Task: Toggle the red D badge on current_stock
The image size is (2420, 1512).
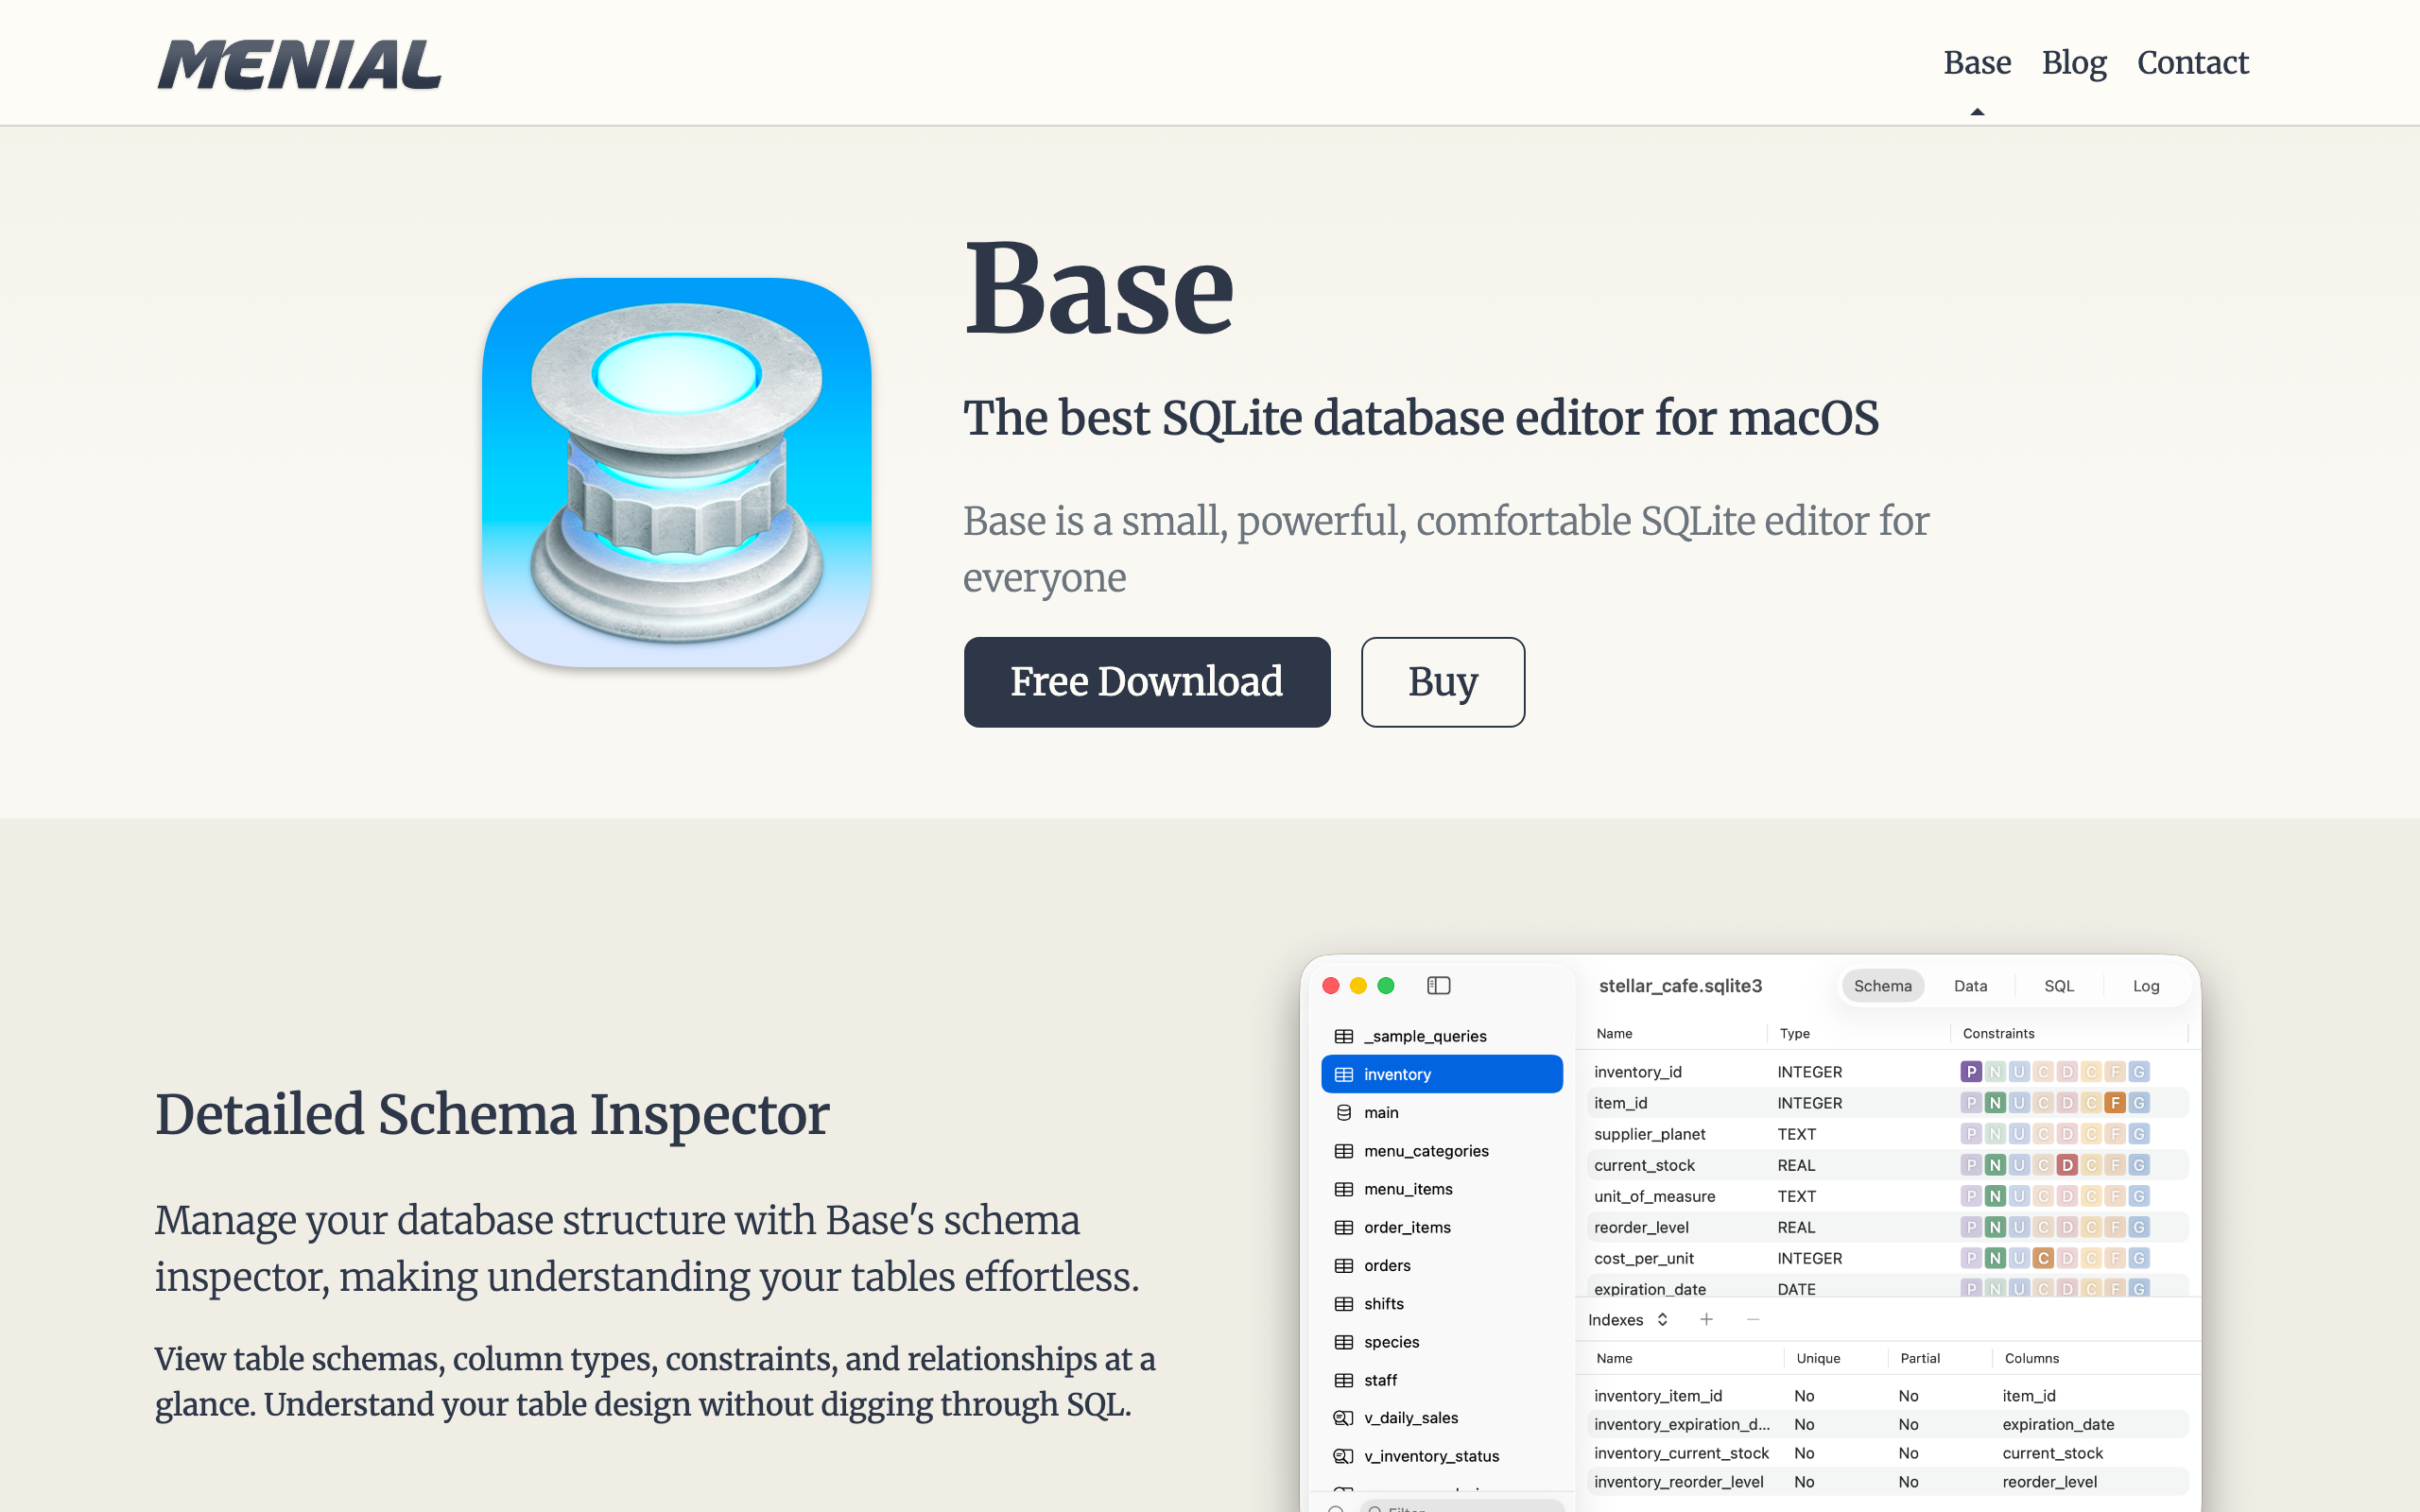Action: pyautogui.click(x=2067, y=1164)
